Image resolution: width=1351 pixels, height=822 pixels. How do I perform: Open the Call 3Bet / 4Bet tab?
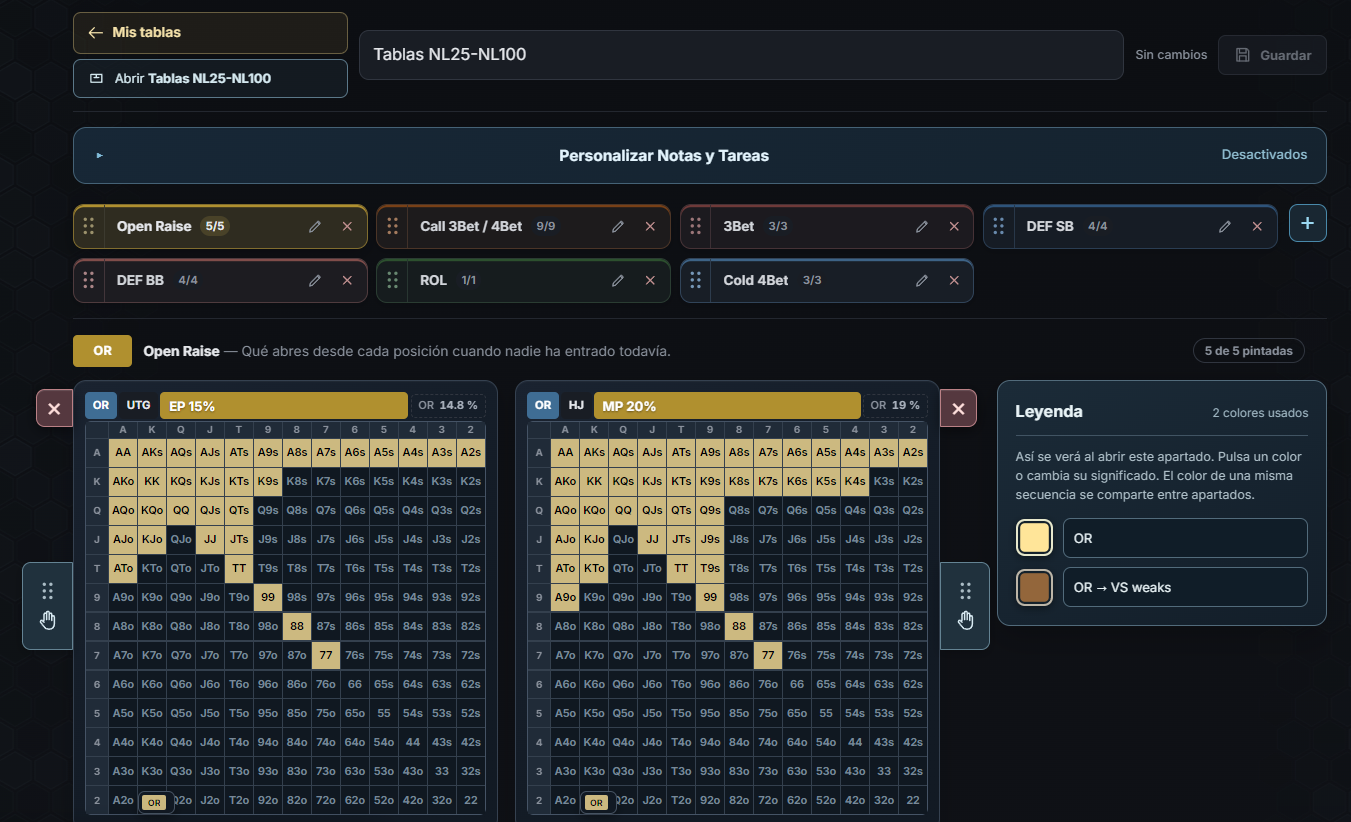click(471, 227)
